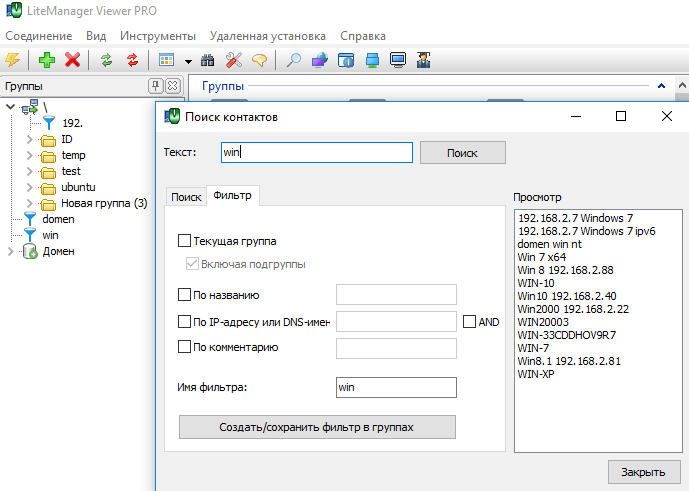Screen dimensions: 689x491
Task: Toggle the Включая подгруппы checkbox
Action: pyautogui.click(x=192, y=264)
